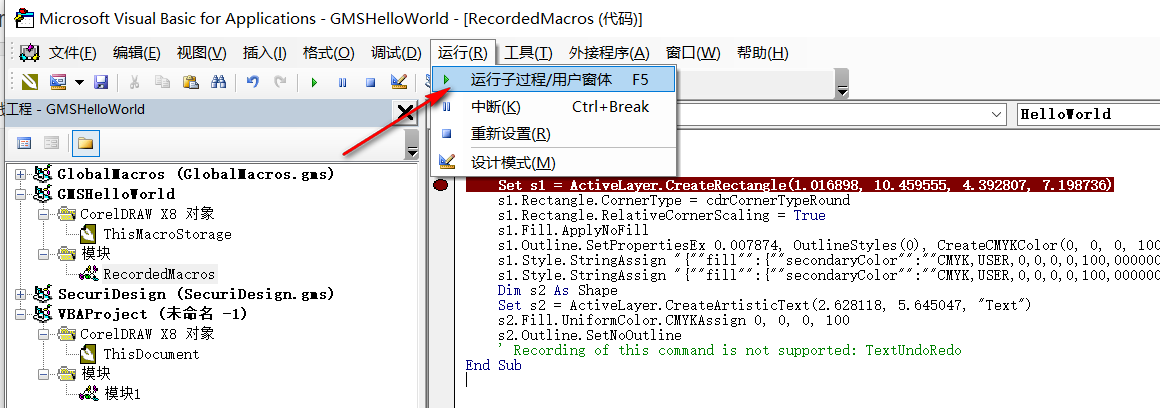Open the 文件(F) menu
The width and height of the screenshot is (1160, 408).
click(72, 52)
